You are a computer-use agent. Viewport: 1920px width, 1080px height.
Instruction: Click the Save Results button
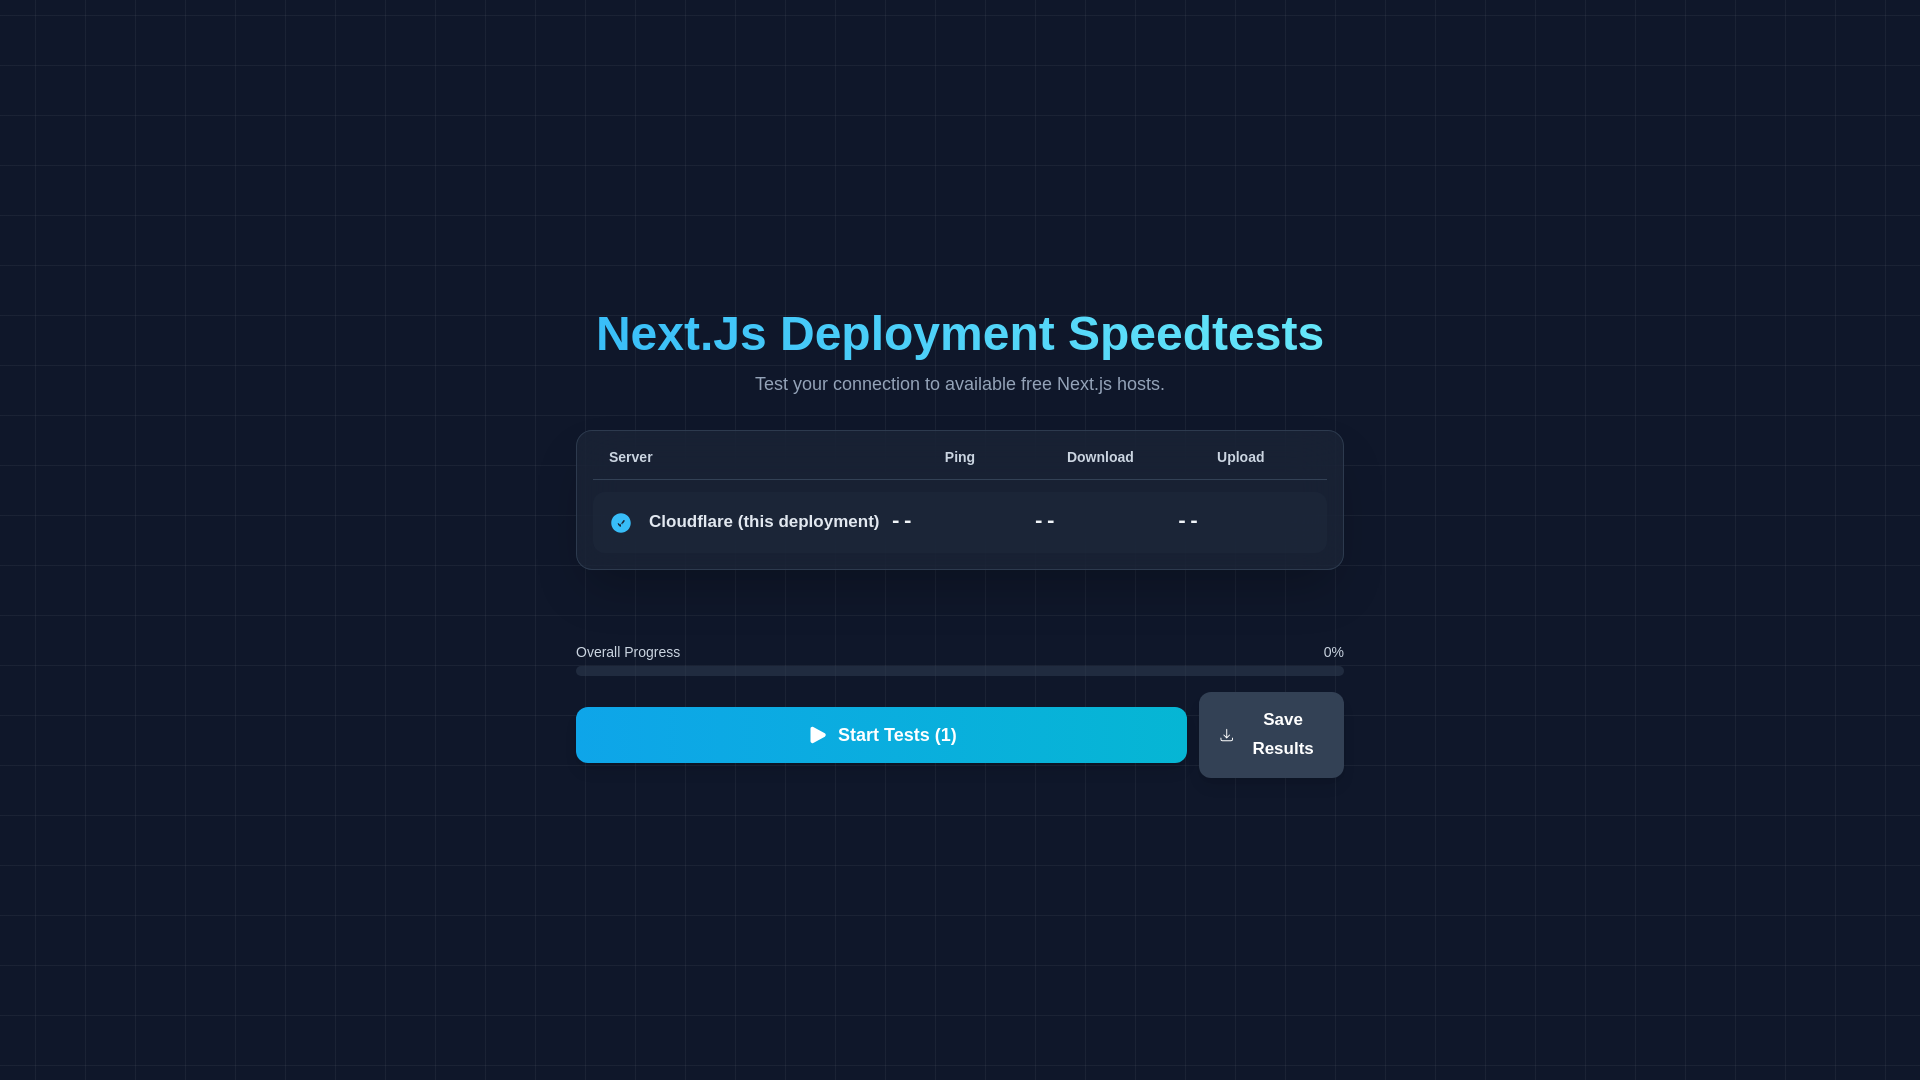tap(1271, 735)
